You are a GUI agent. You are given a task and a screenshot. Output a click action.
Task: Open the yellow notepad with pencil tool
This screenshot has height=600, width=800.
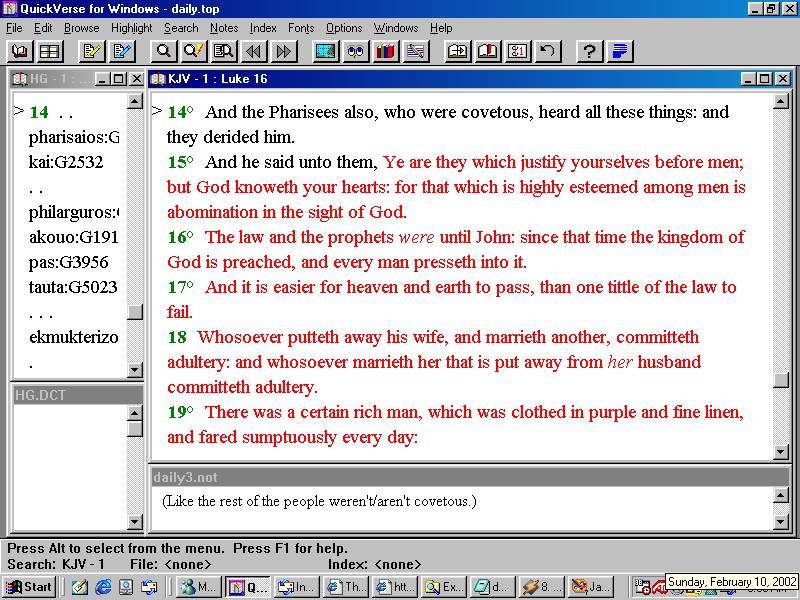tap(92, 51)
